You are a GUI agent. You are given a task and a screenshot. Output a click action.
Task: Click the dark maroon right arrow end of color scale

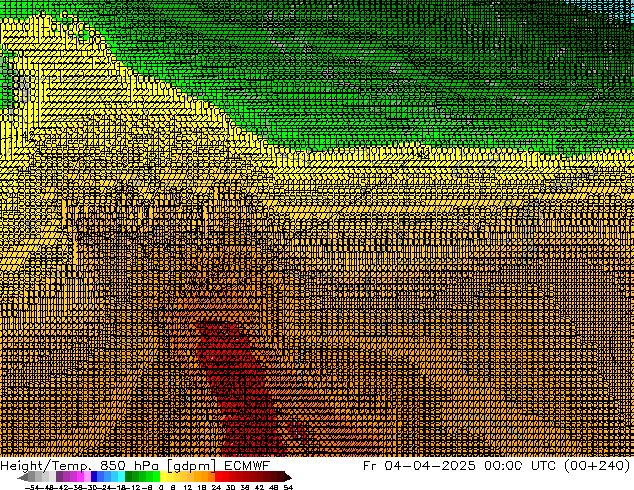287,477
